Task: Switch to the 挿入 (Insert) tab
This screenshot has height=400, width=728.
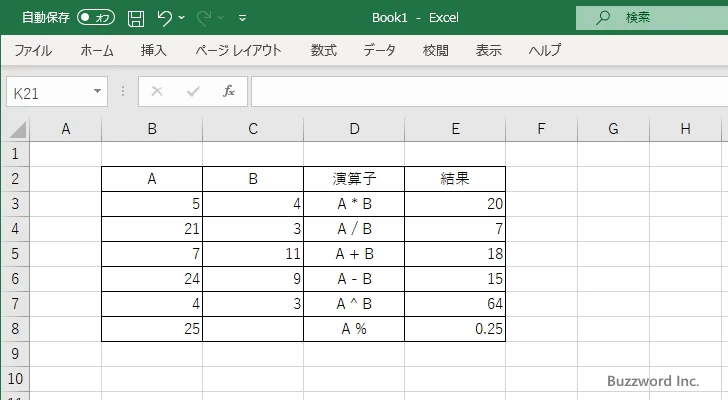Action: click(x=154, y=50)
